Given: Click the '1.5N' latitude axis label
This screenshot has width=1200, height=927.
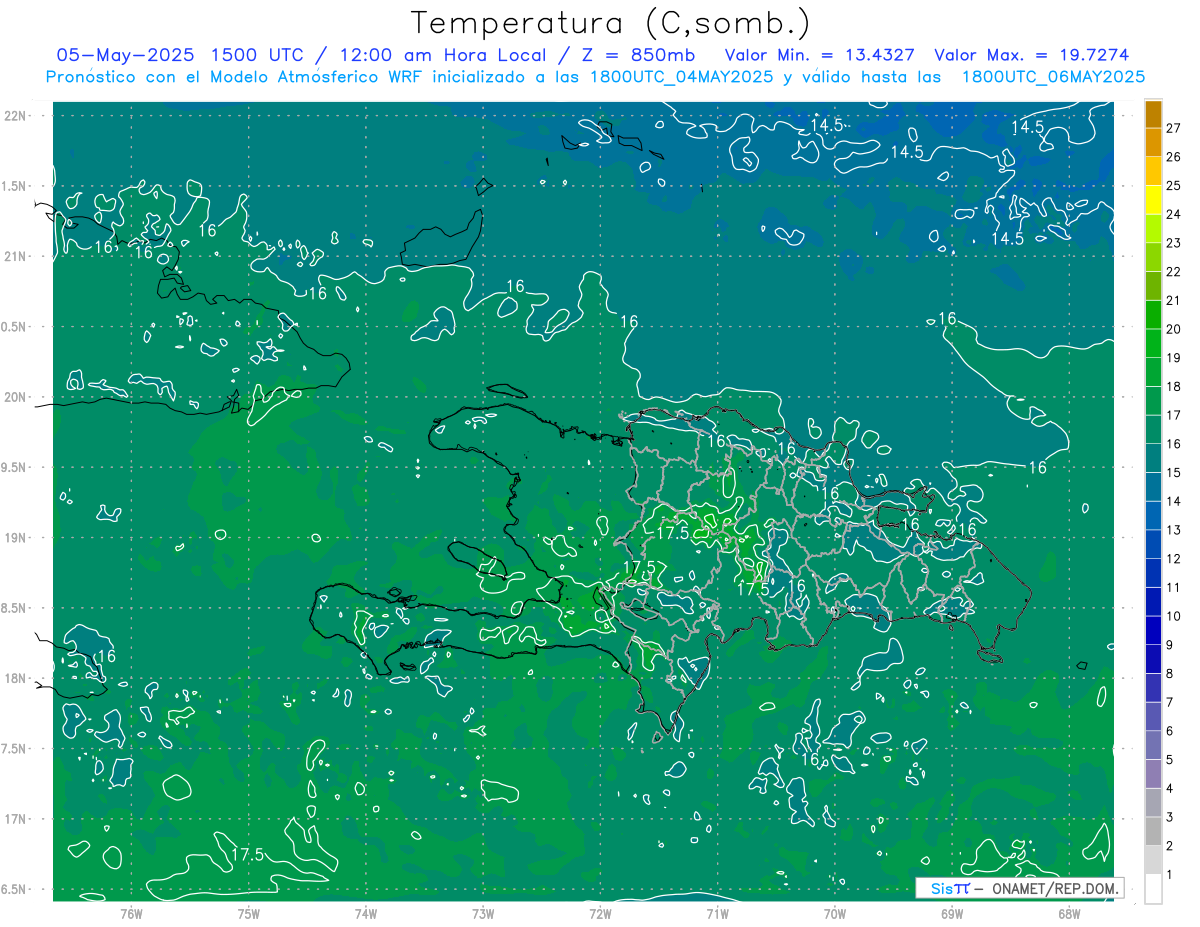Looking at the screenshot, I should pos(15,186).
